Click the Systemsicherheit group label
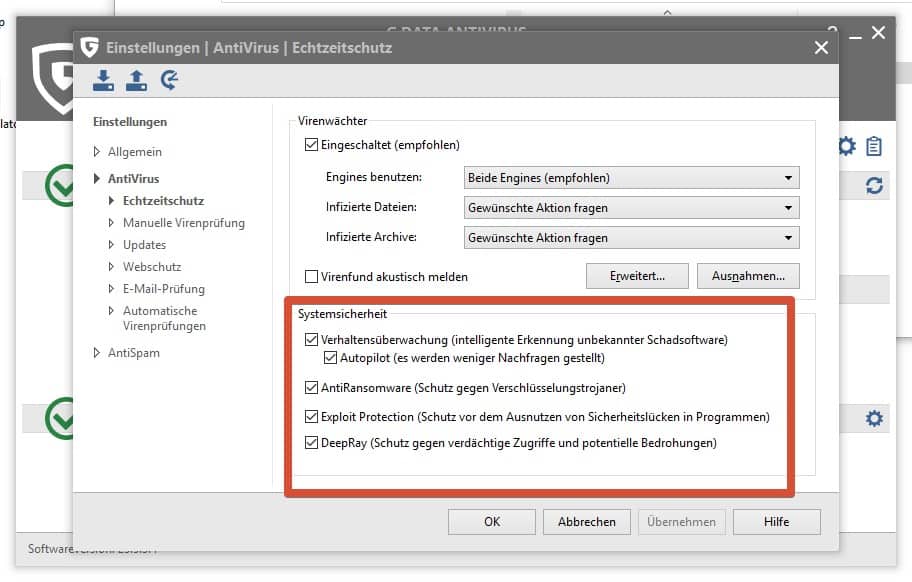Image resolution: width=912 pixels, height=582 pixels. 343,314
